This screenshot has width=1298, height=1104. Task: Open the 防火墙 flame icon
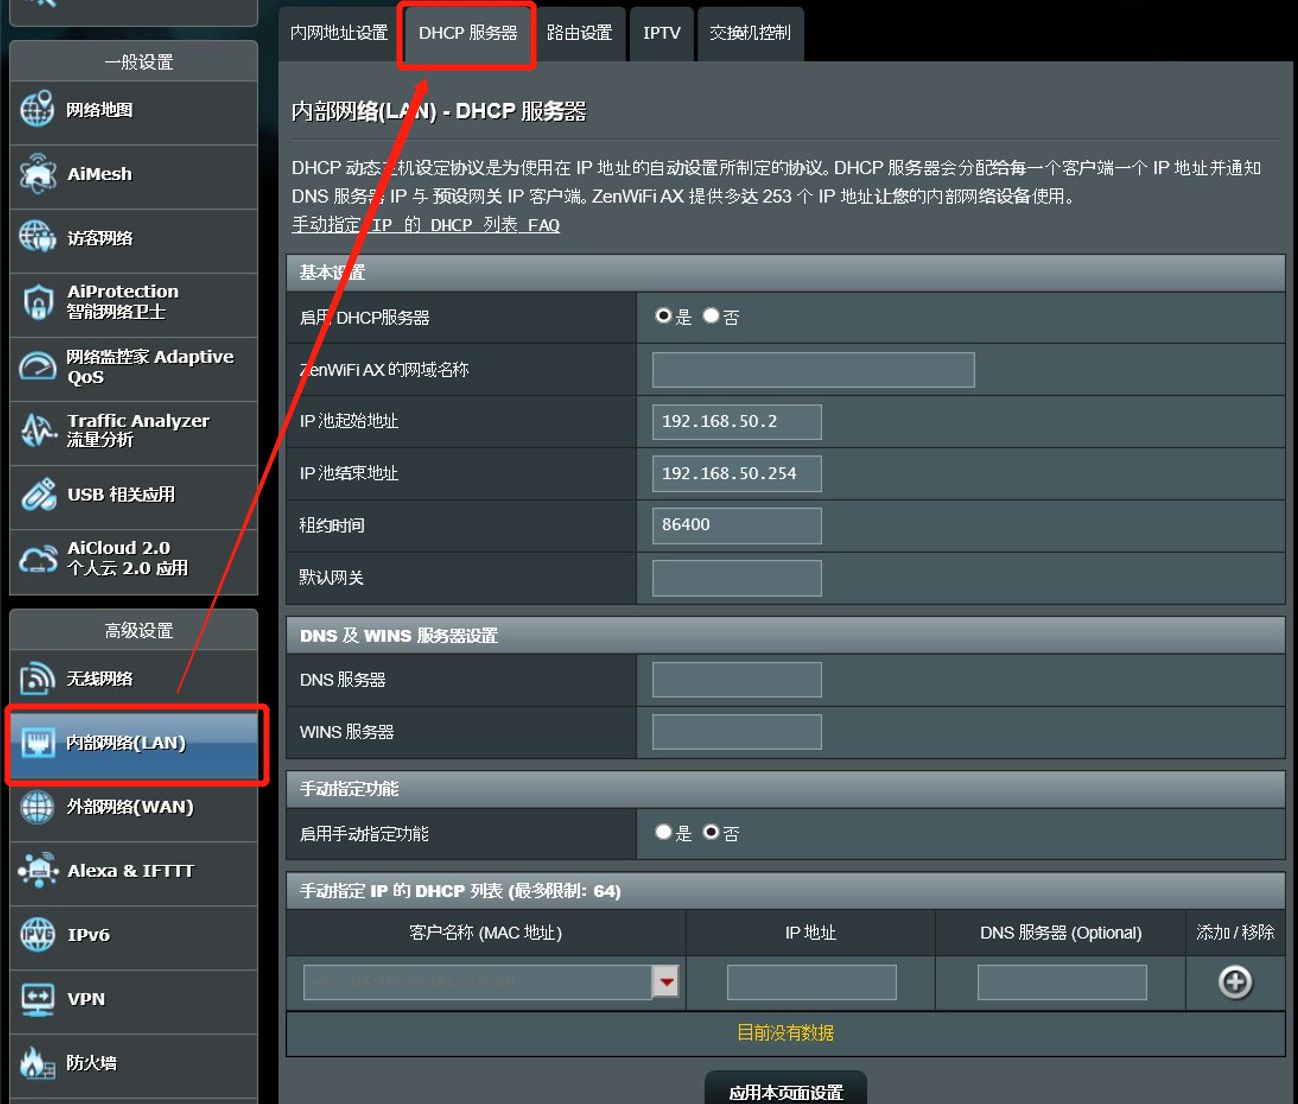click(37, 1063)
